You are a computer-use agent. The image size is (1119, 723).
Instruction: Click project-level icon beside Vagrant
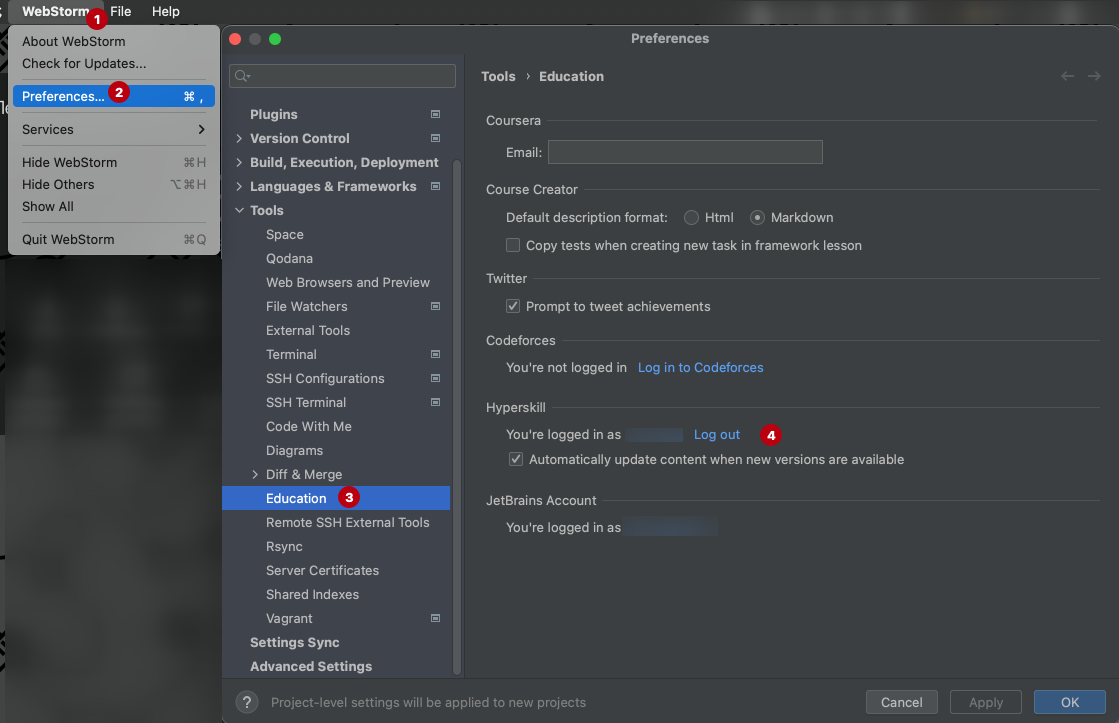click(x=435, y=618)
